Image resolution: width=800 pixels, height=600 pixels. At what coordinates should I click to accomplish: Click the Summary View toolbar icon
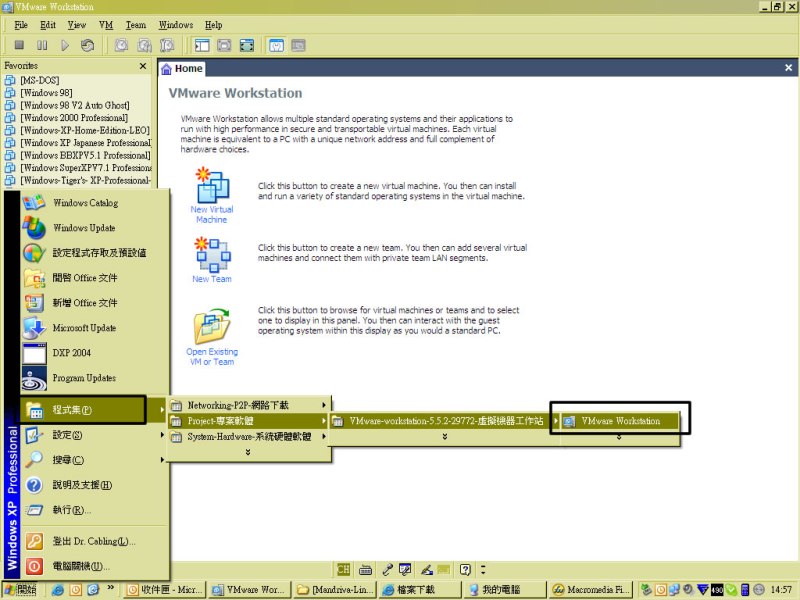click(276, 45)
